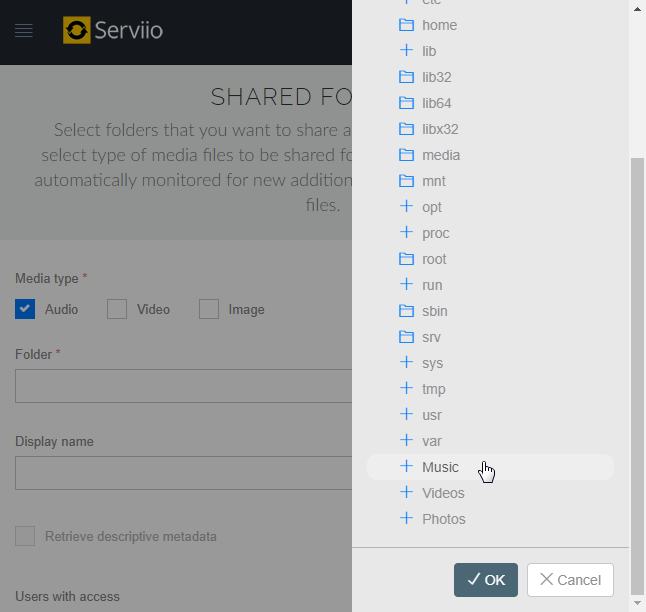Click the home folder icon
The width and height of the screenshot is (646, 612).
pyautogui.click(x=407, y=25)
